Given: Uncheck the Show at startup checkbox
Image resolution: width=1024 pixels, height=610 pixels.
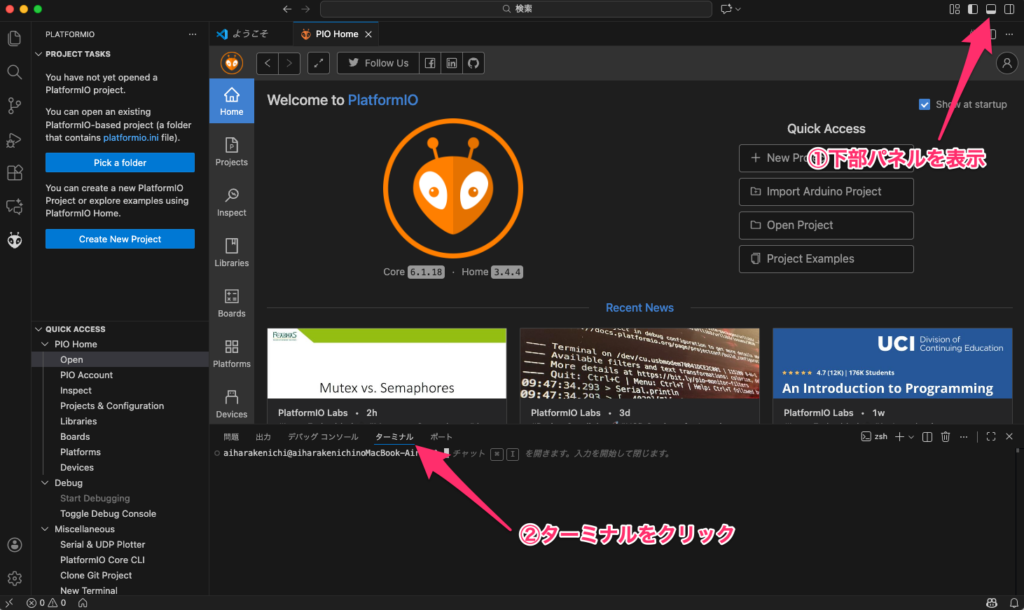Looking at the screenshot, I should [x=924, y=104].
